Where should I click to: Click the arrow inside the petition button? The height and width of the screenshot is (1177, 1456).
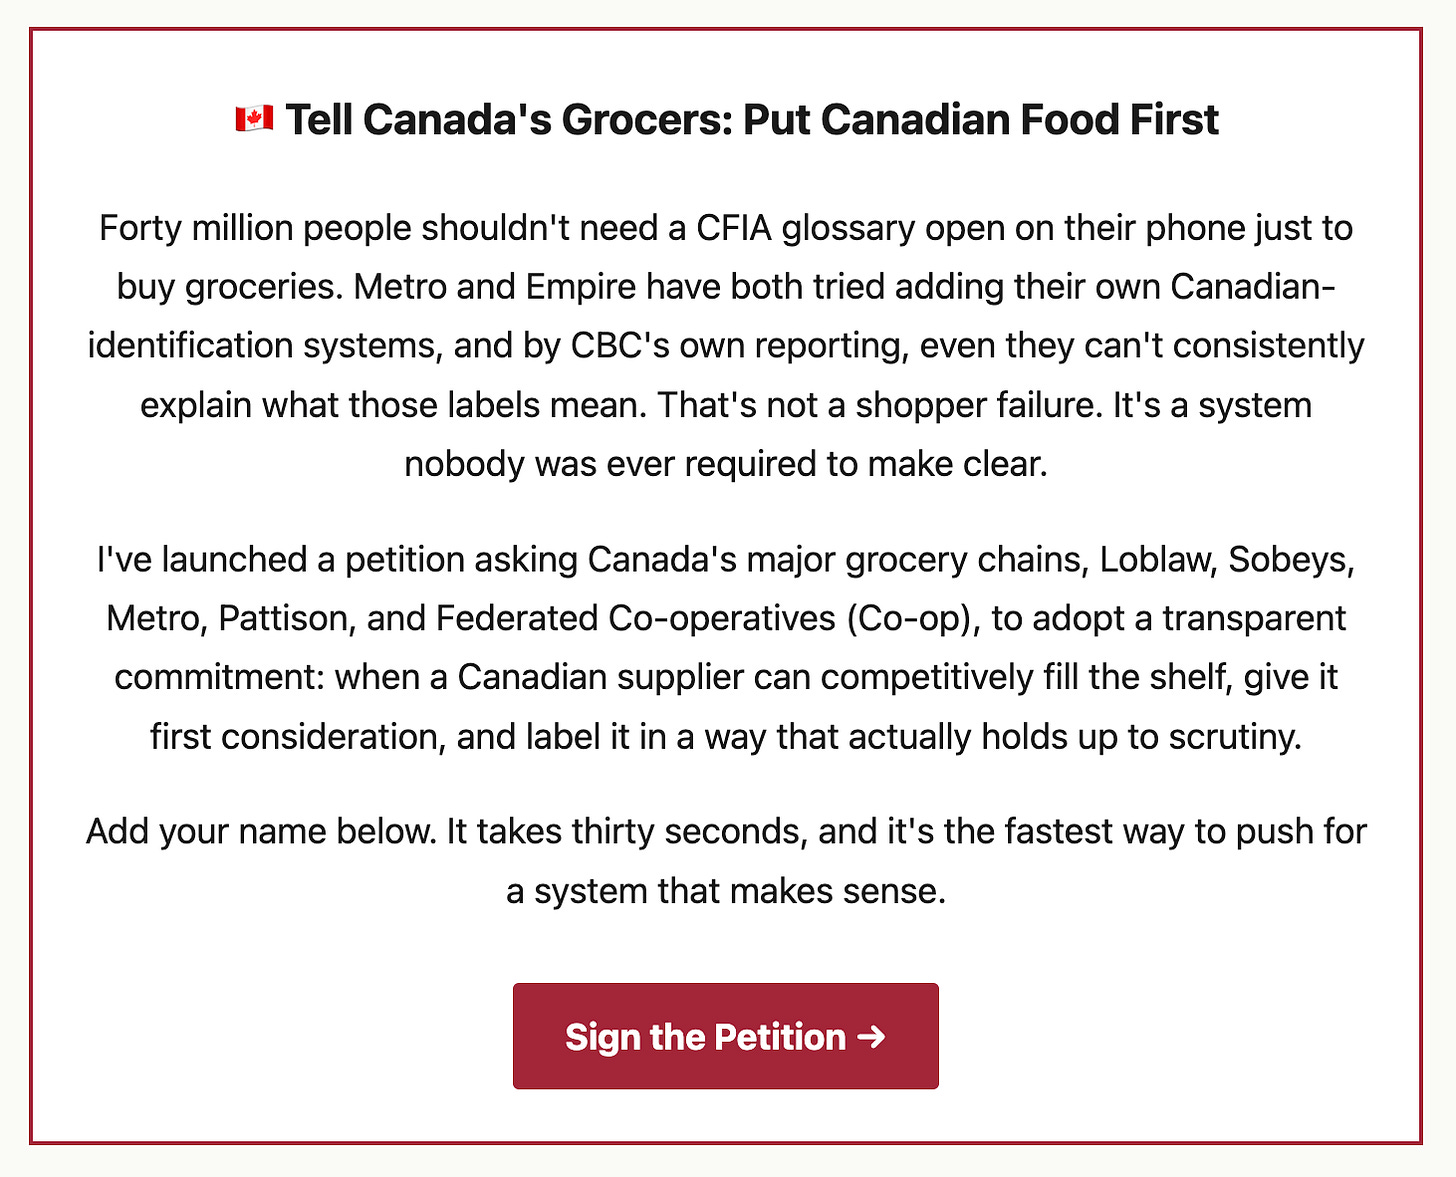pyautogui.click(x=871, y=1037)
